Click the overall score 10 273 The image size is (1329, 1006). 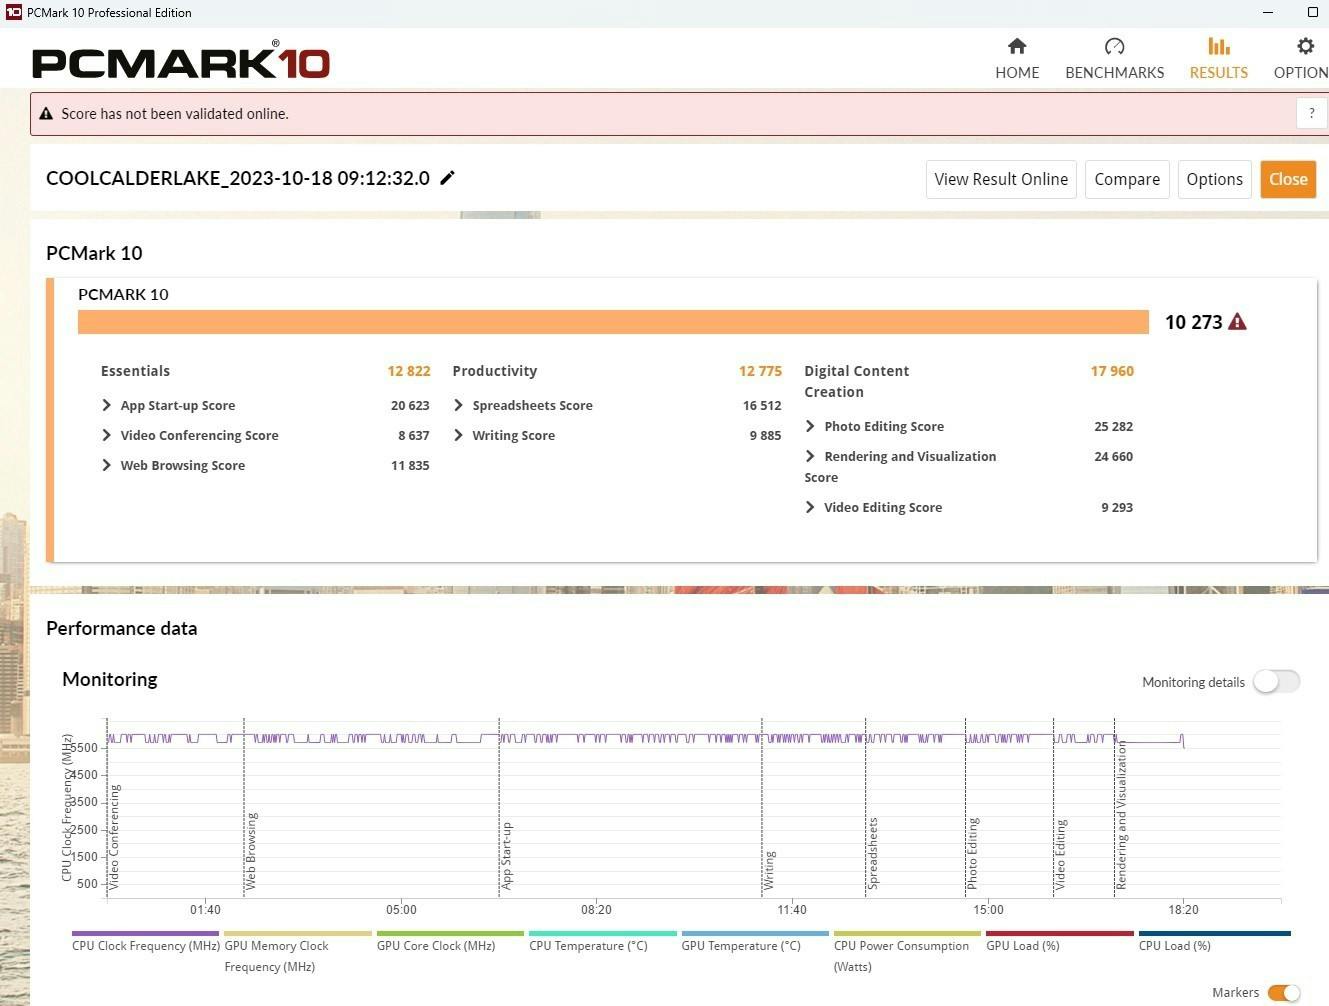(1193, 322)
